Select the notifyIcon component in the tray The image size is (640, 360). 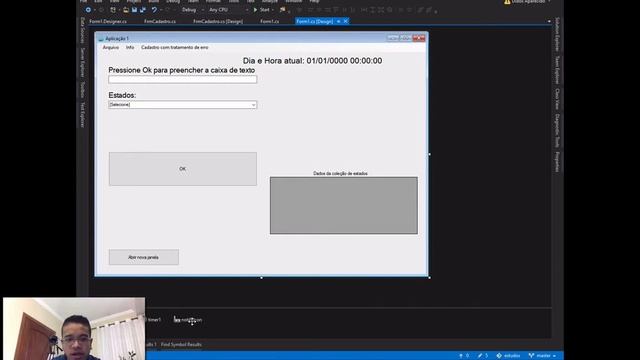[x=188, y=320]
